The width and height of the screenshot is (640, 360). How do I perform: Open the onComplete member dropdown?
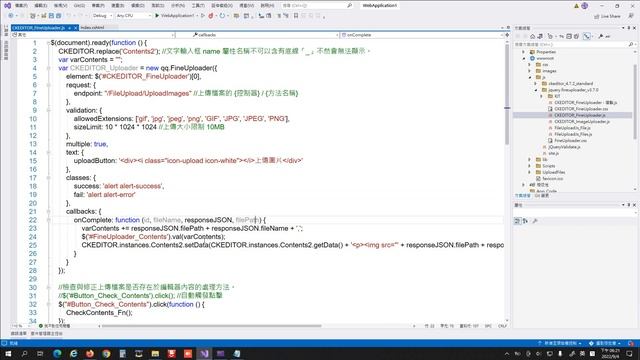coord(423,35)
